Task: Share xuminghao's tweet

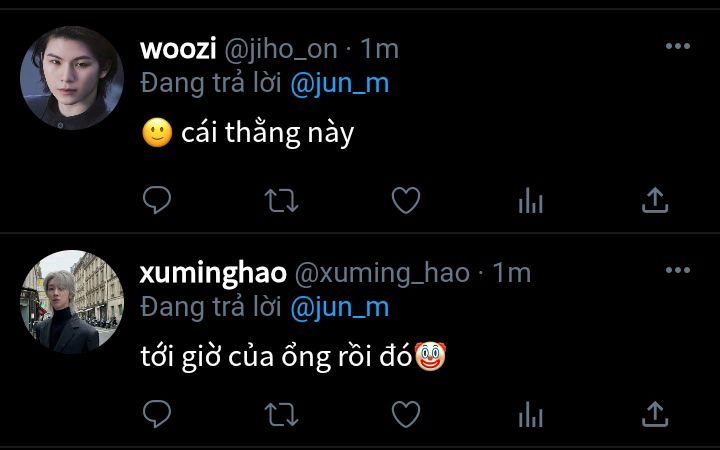Action: click(655, 414)
